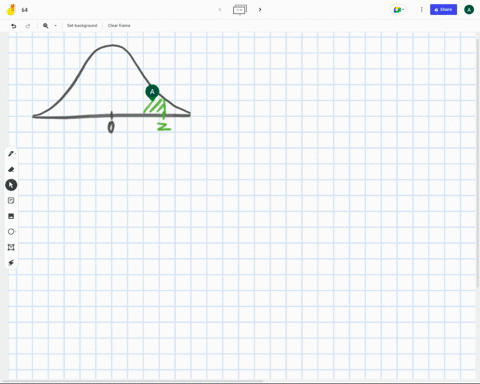Open the Google Meet call dropdown
The height and width of the screenshot is (384, 480).
coord(398,10)
